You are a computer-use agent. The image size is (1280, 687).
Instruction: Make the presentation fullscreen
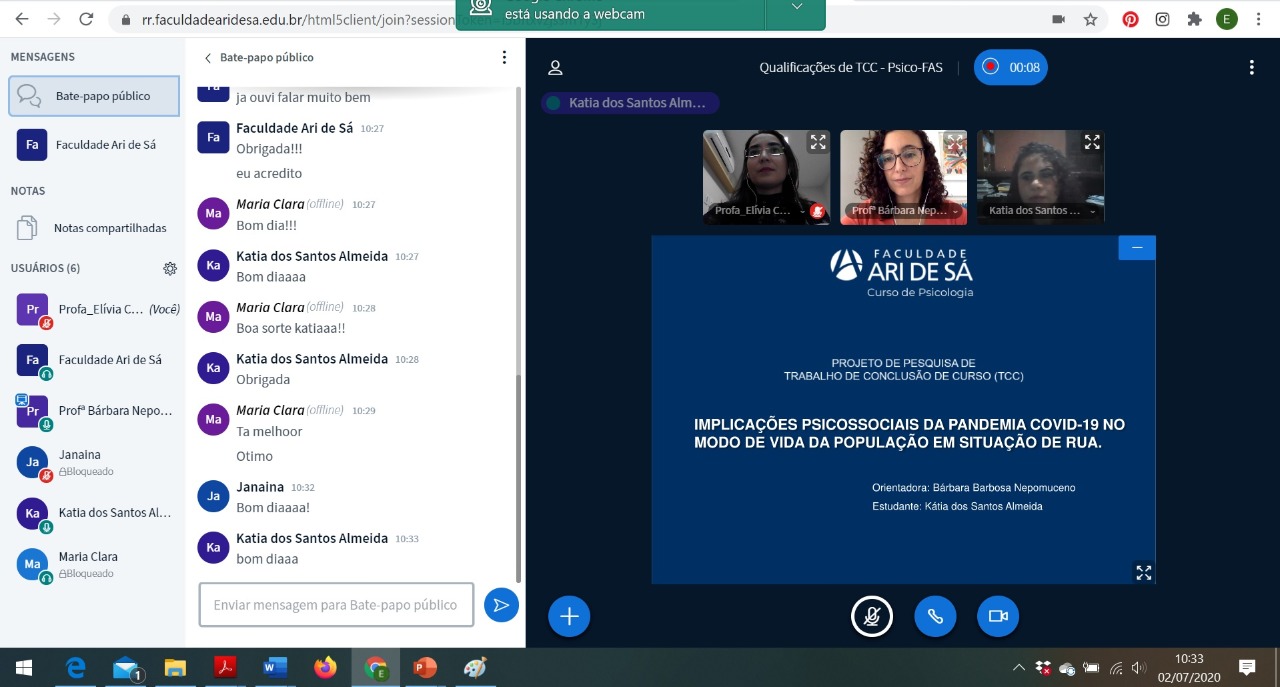(x=1144, y=572)
